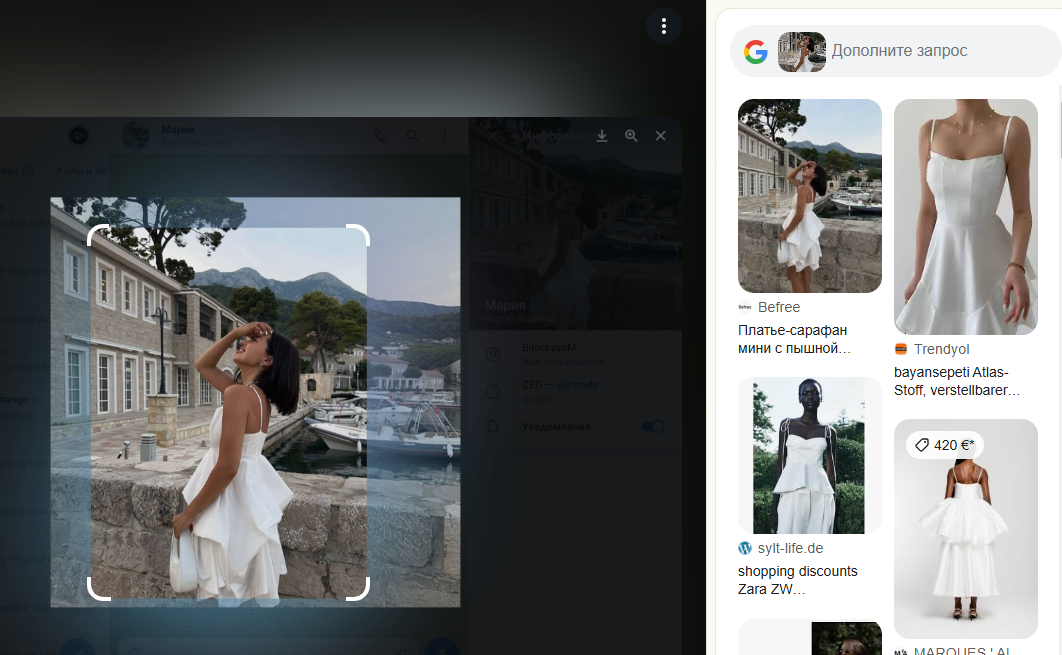This screenshot has width=1062, height=655.
Task: Open the chat header three-dot menu
Action: coord(444,136)
